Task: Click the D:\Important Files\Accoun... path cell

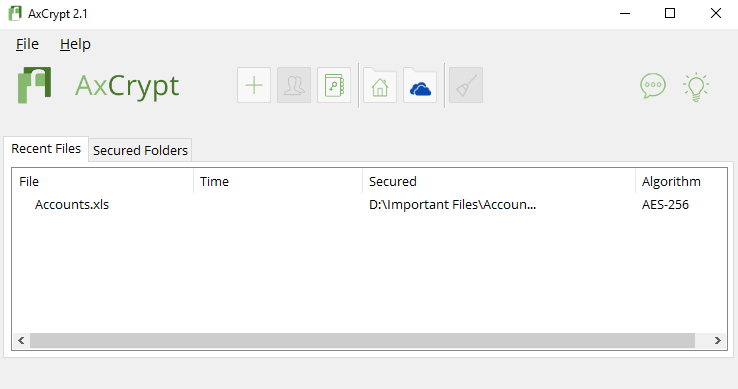Action: [x=452, y=204]
